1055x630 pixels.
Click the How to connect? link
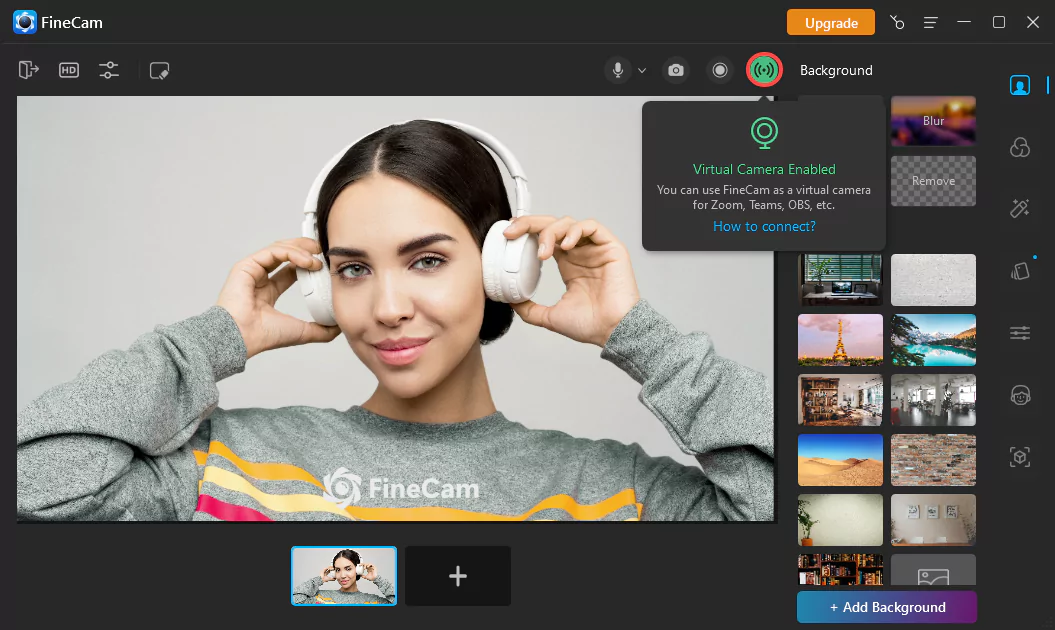click(x=764, y=227)
